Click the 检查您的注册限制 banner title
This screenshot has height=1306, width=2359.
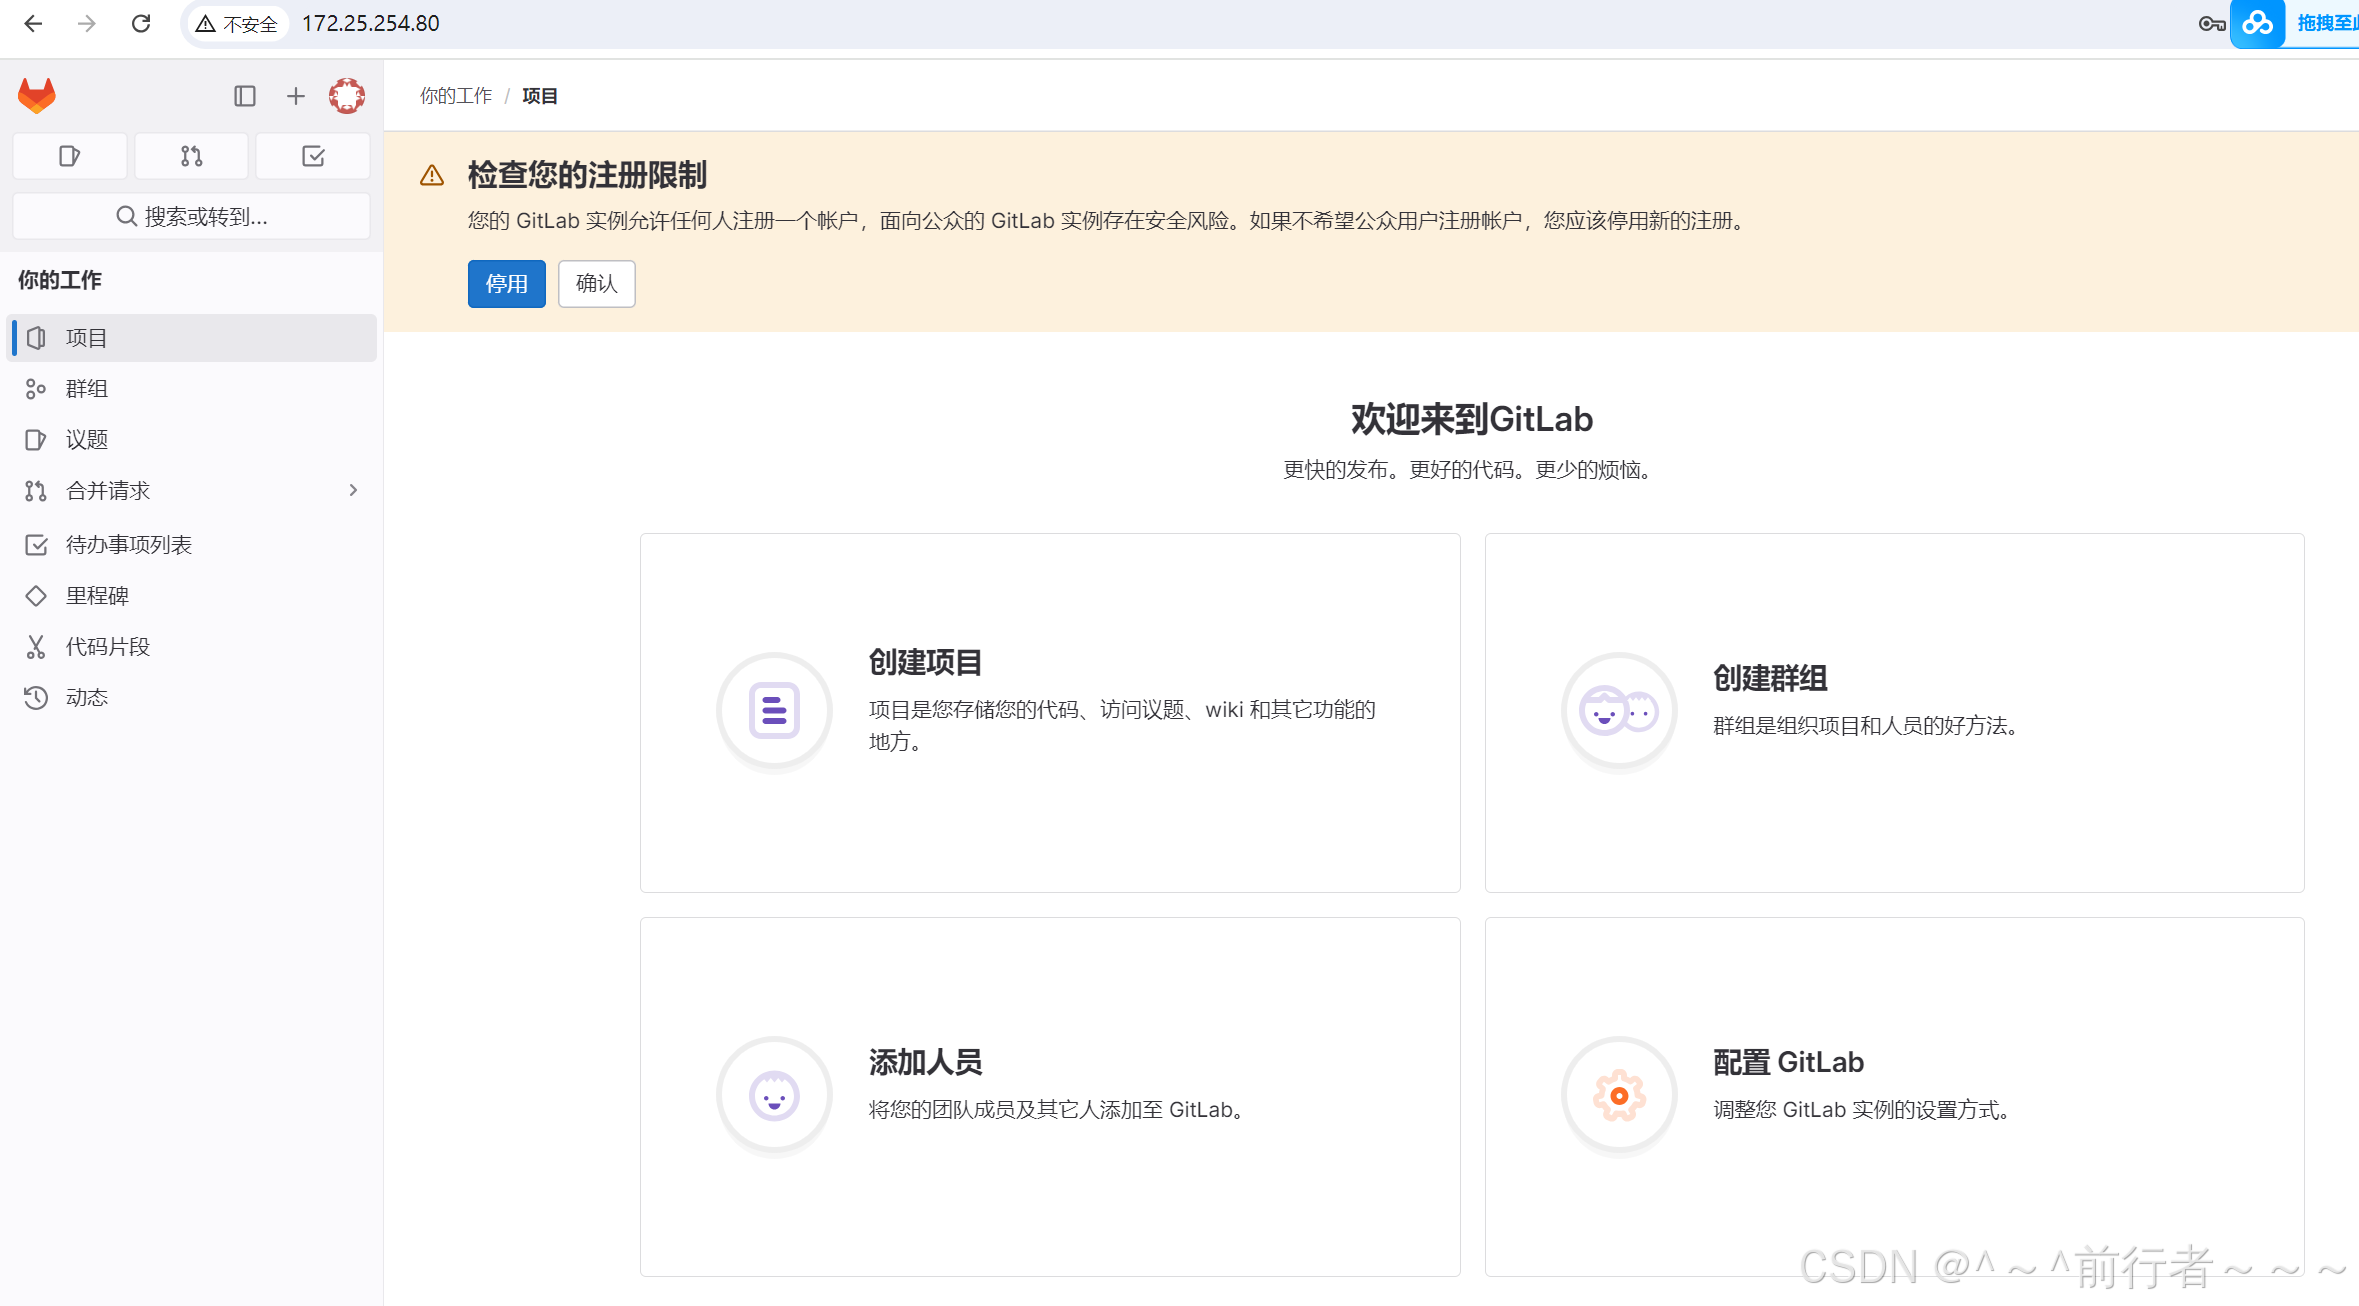coord(587,175)
